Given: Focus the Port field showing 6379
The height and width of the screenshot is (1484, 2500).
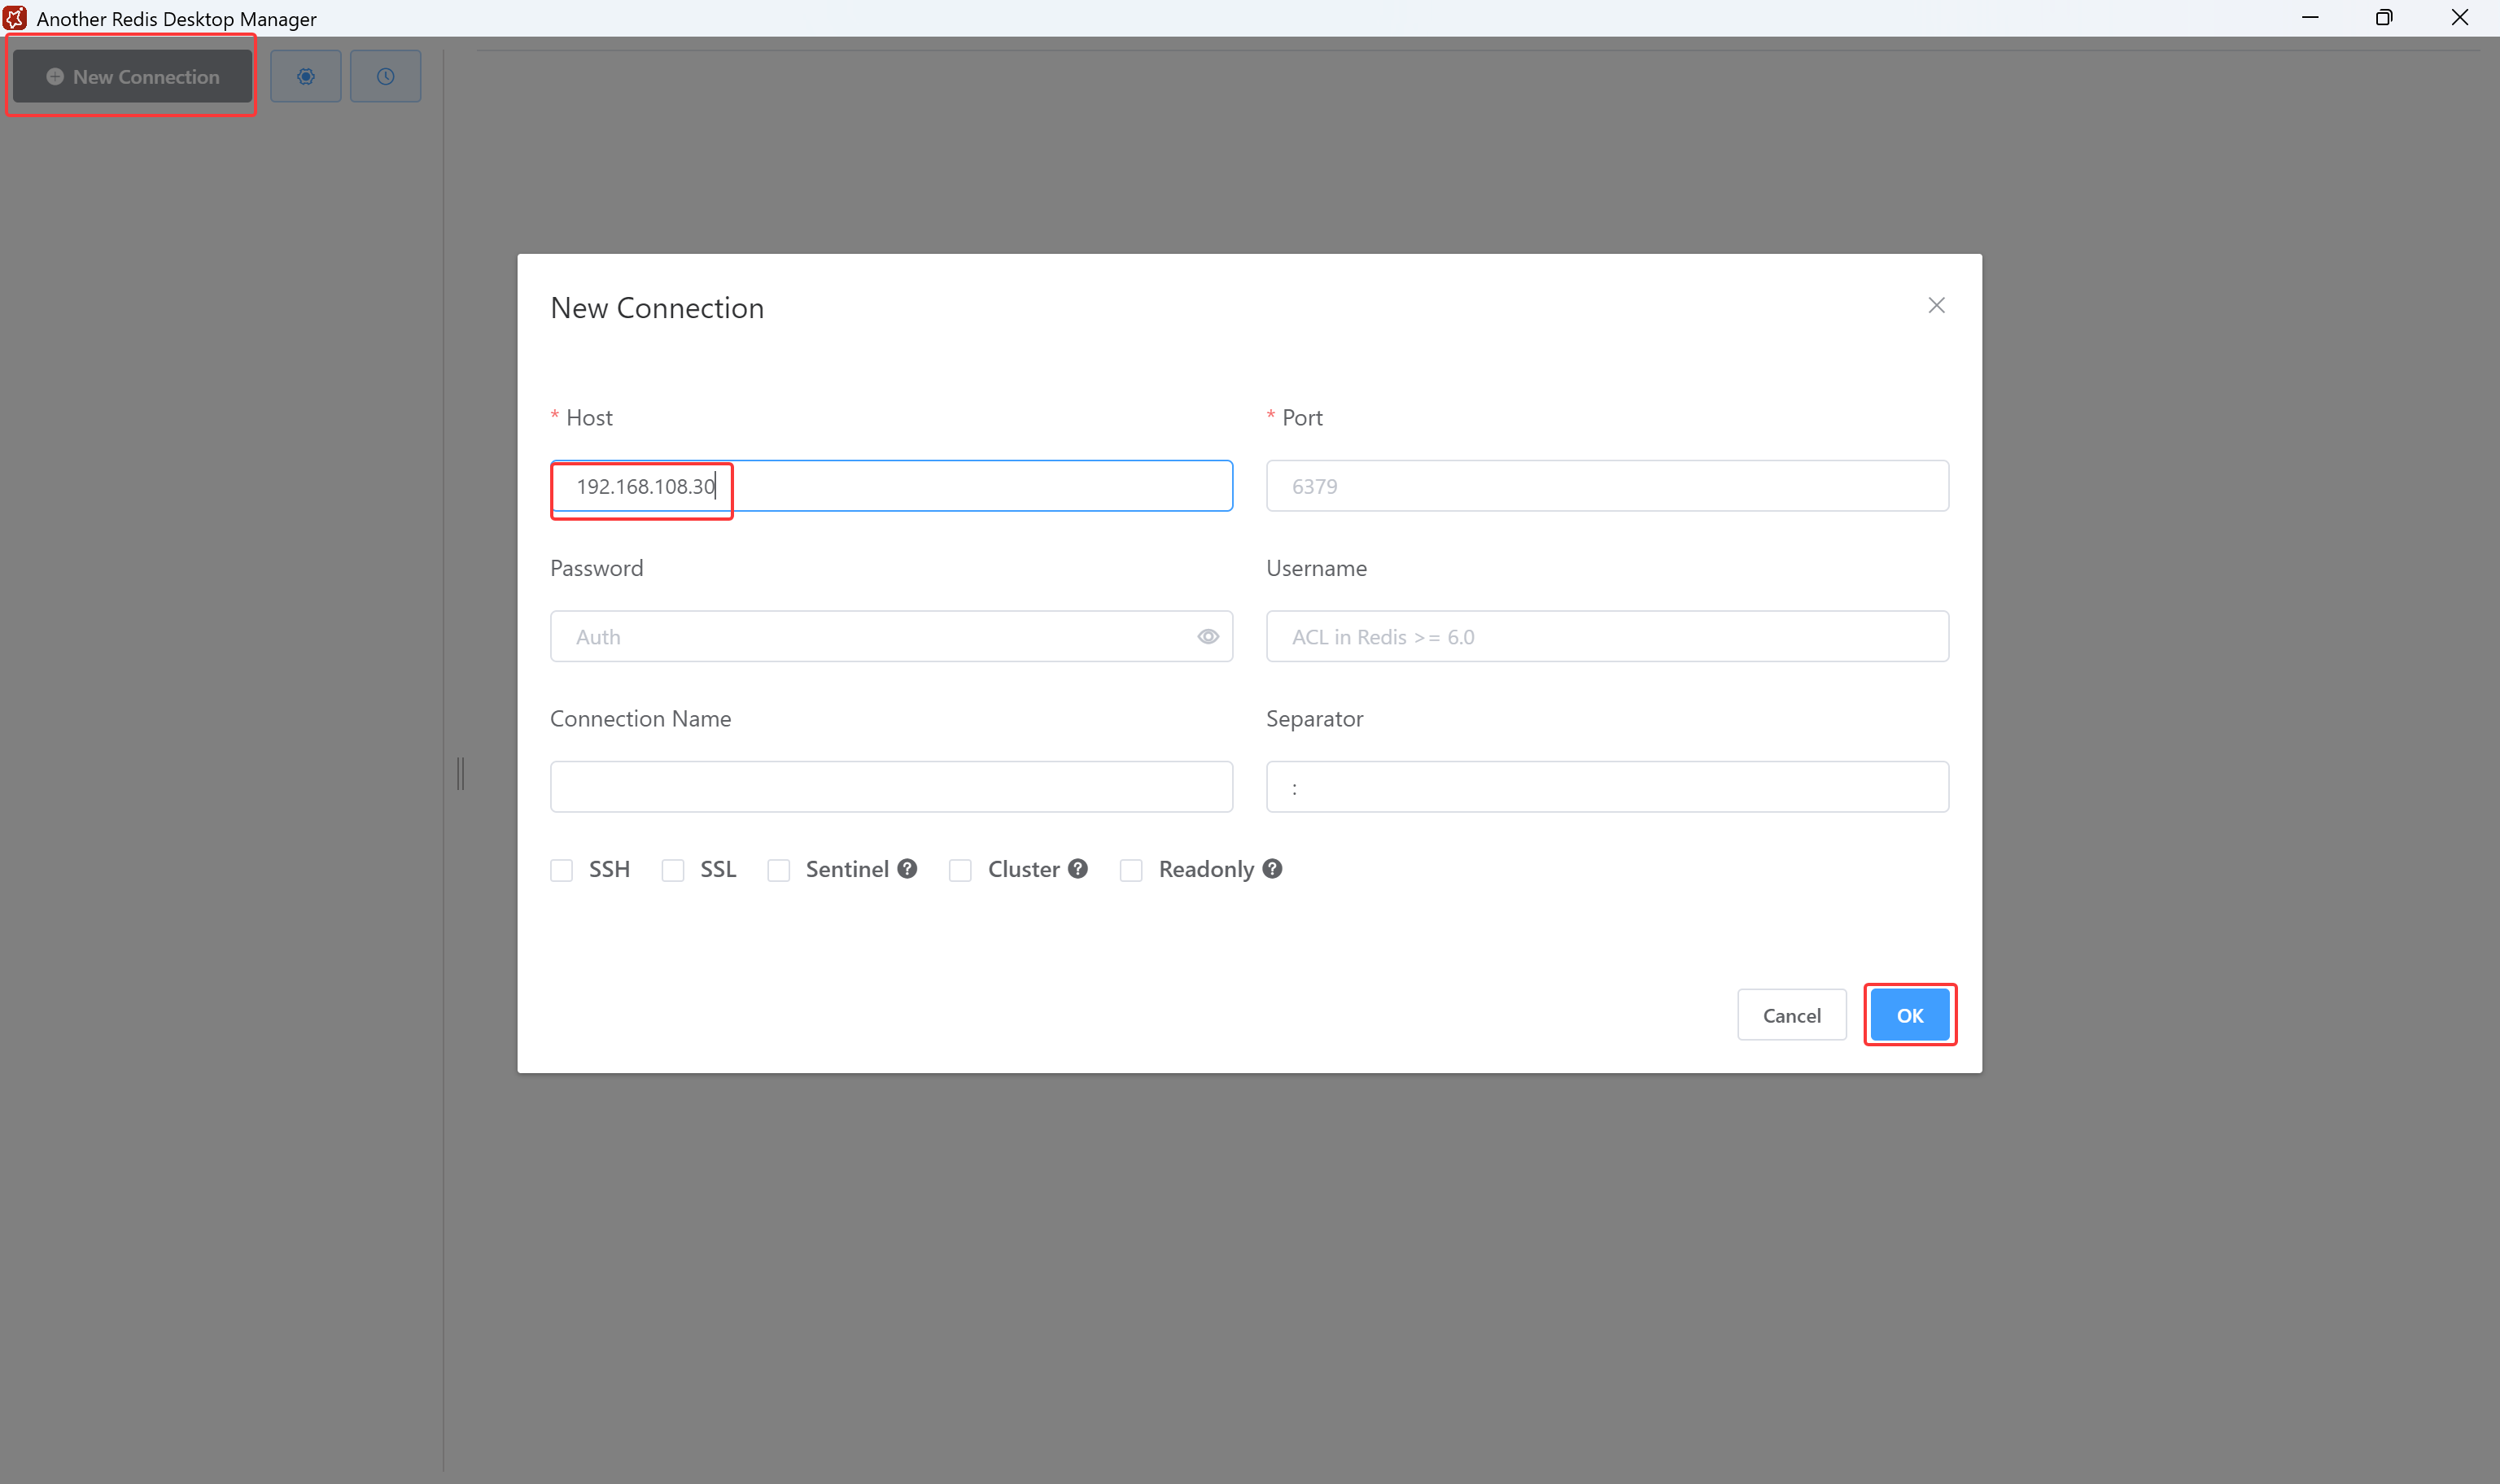Looking at the screenshot, I should tap(1607, 486).
